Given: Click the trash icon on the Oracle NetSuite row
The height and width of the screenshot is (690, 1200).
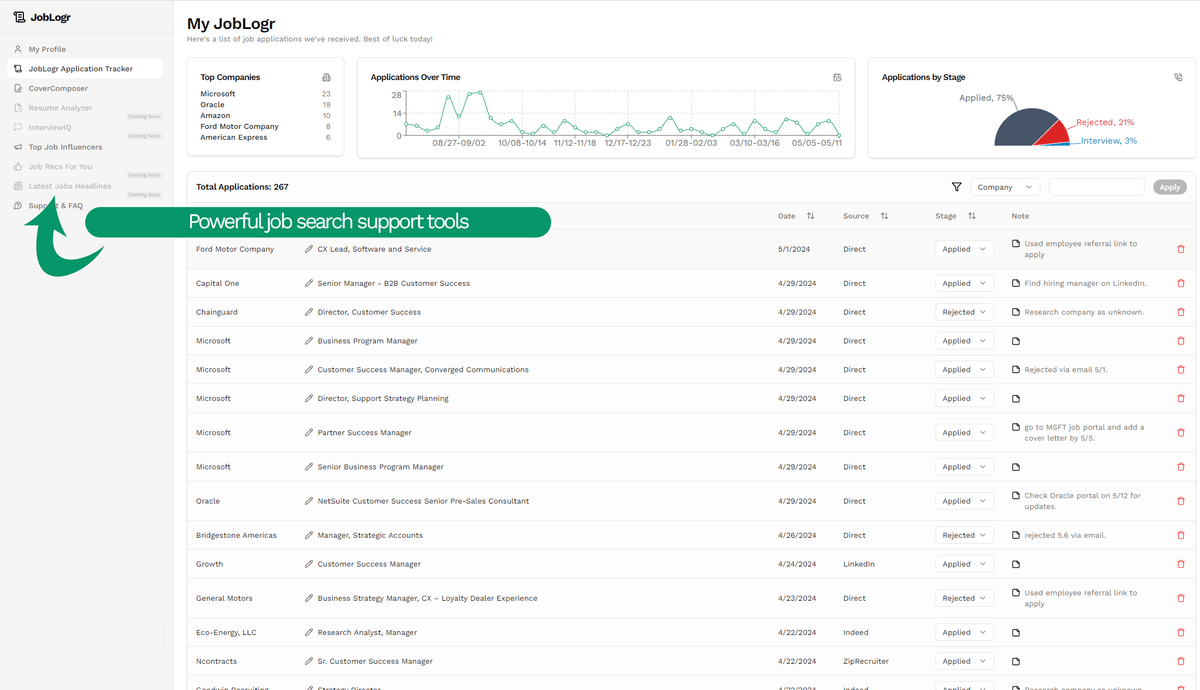Looking at the screenshot, I should pyautogui.click(x=1180, y=500).
